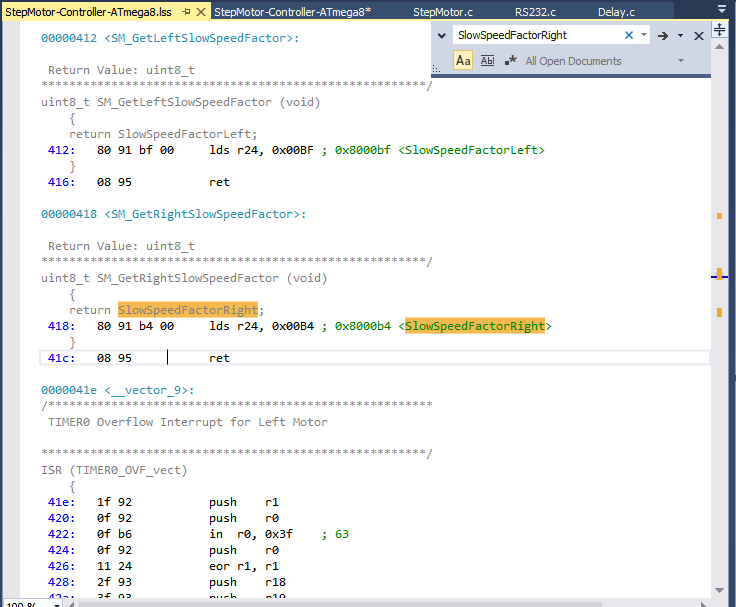Click the editor split-window handle

(719, 29)
